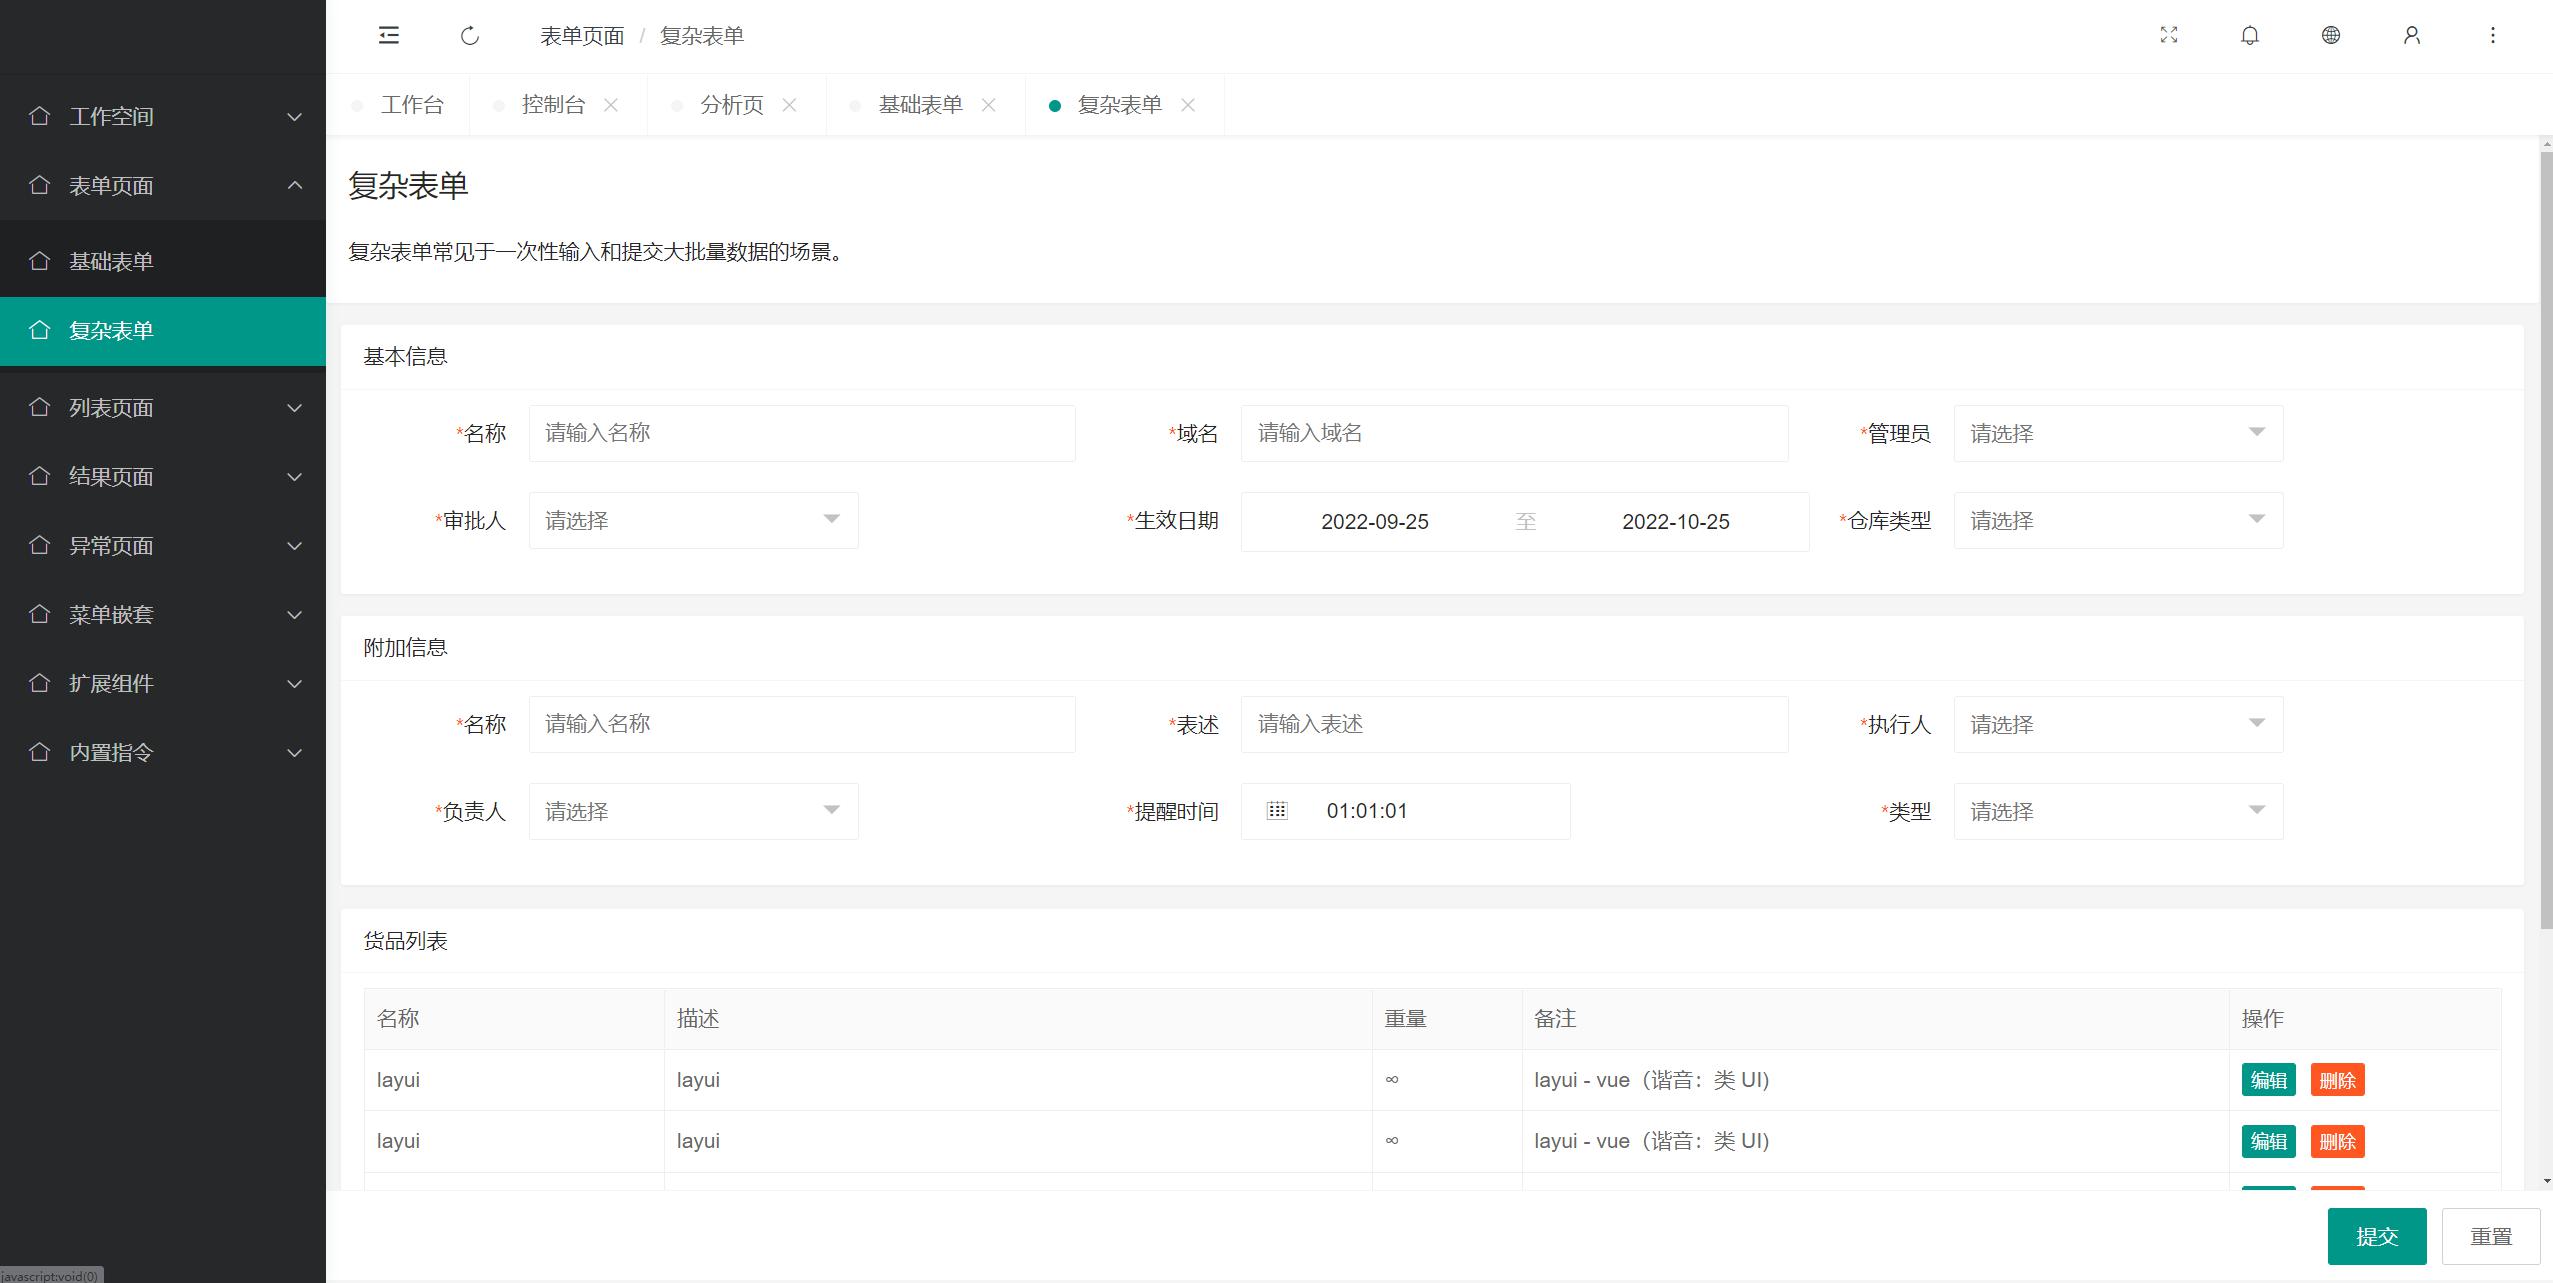Switch to the 控制台 tab

tap(553, 105)
